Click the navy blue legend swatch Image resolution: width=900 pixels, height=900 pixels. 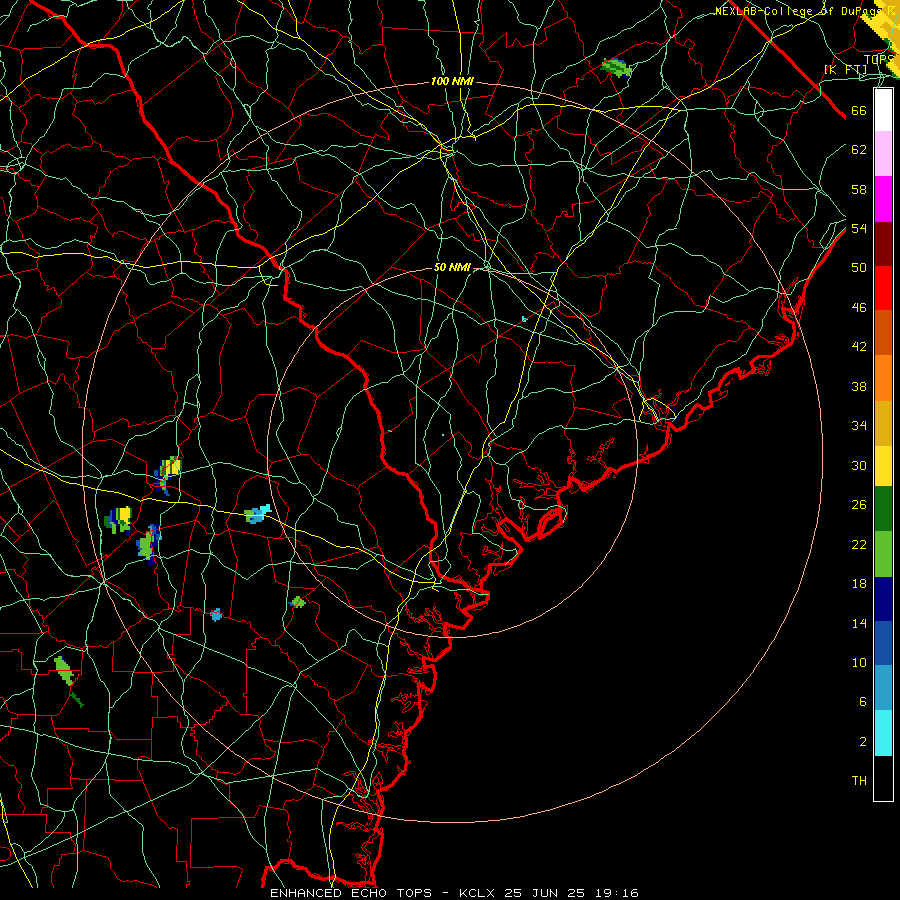pyautogui.click(x=883, y=599)
